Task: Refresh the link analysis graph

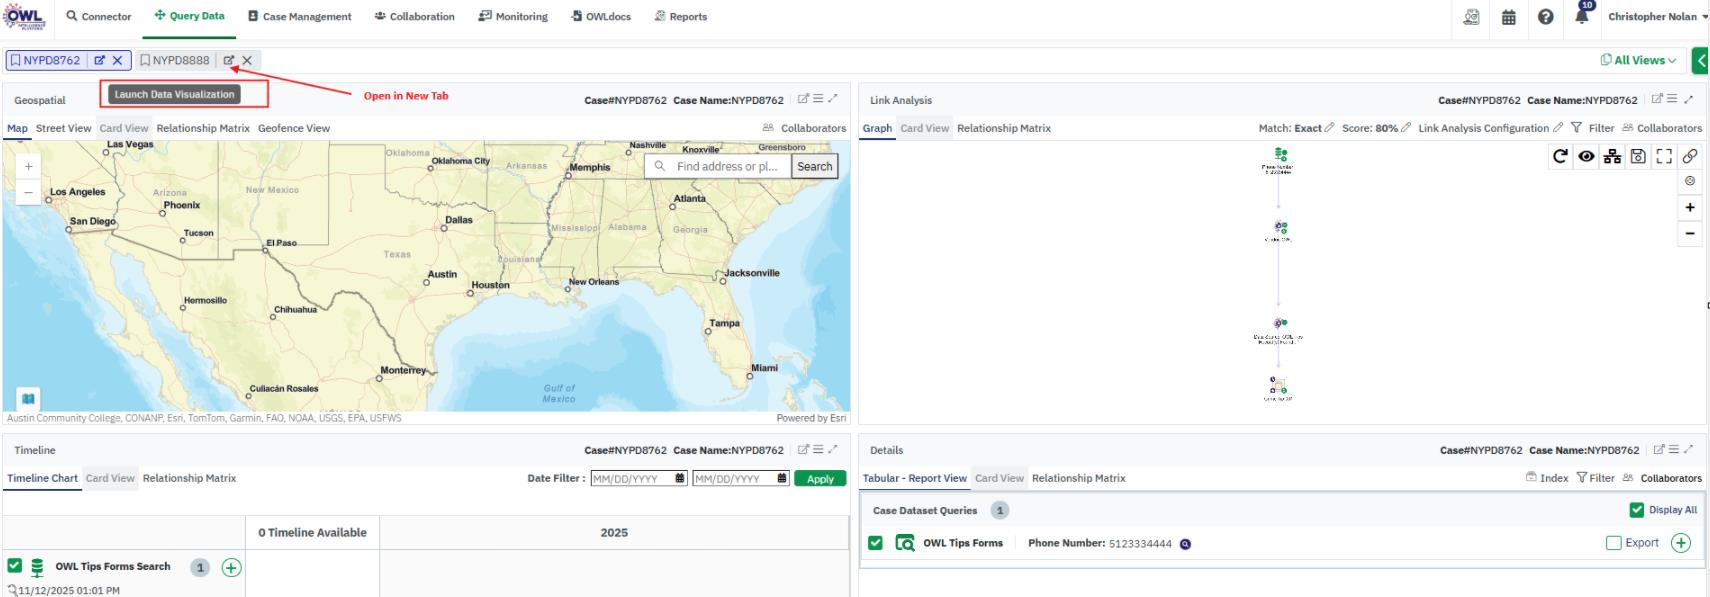Action: pos(1560,156)
